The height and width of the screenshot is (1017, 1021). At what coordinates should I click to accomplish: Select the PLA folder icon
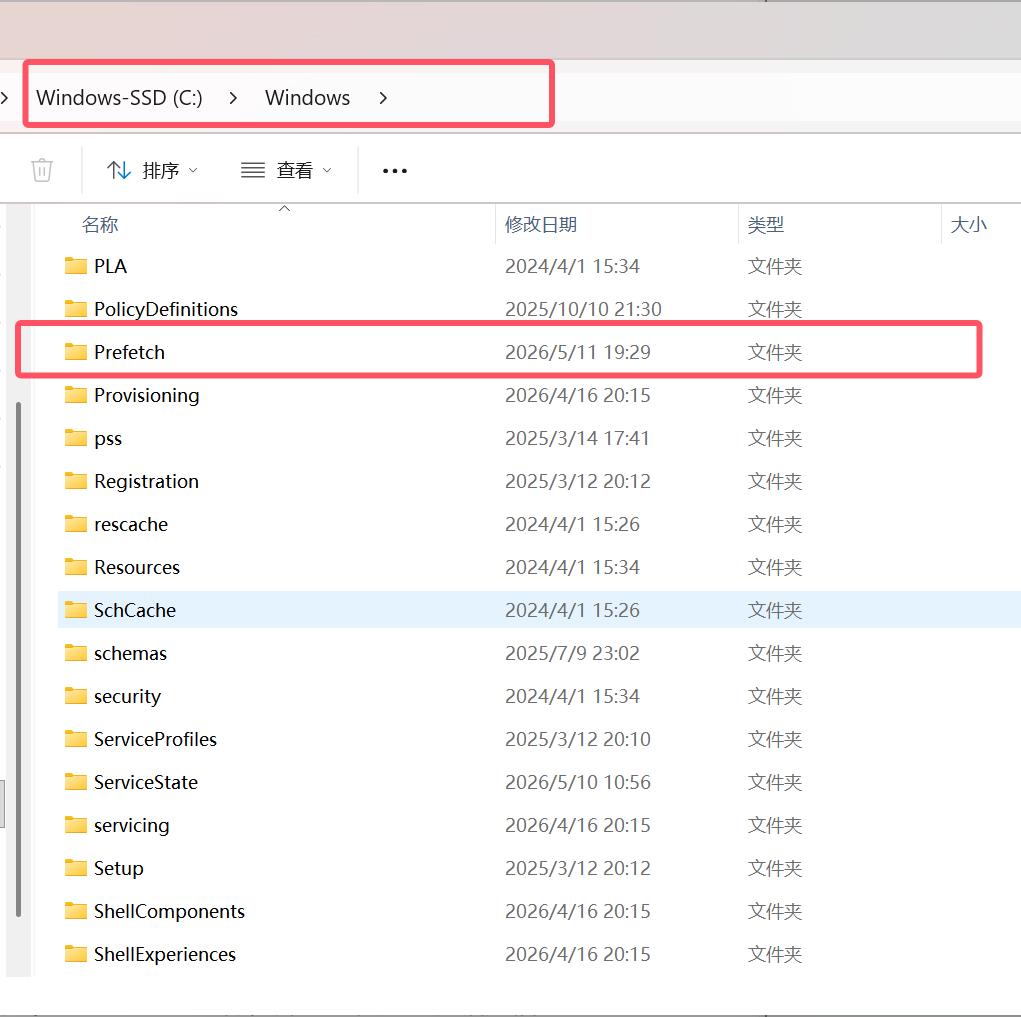pyautogui.click(x=76, y=266)
